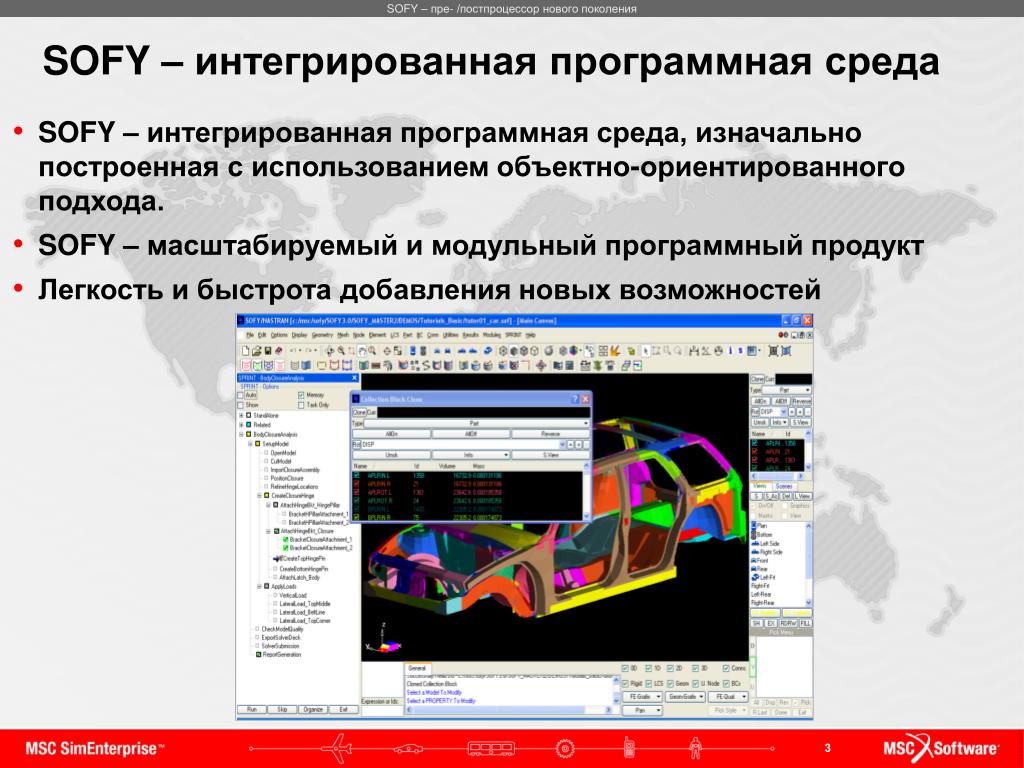
Task: Collapse the SetupModel tree node
Action: [x=250, y=444]
